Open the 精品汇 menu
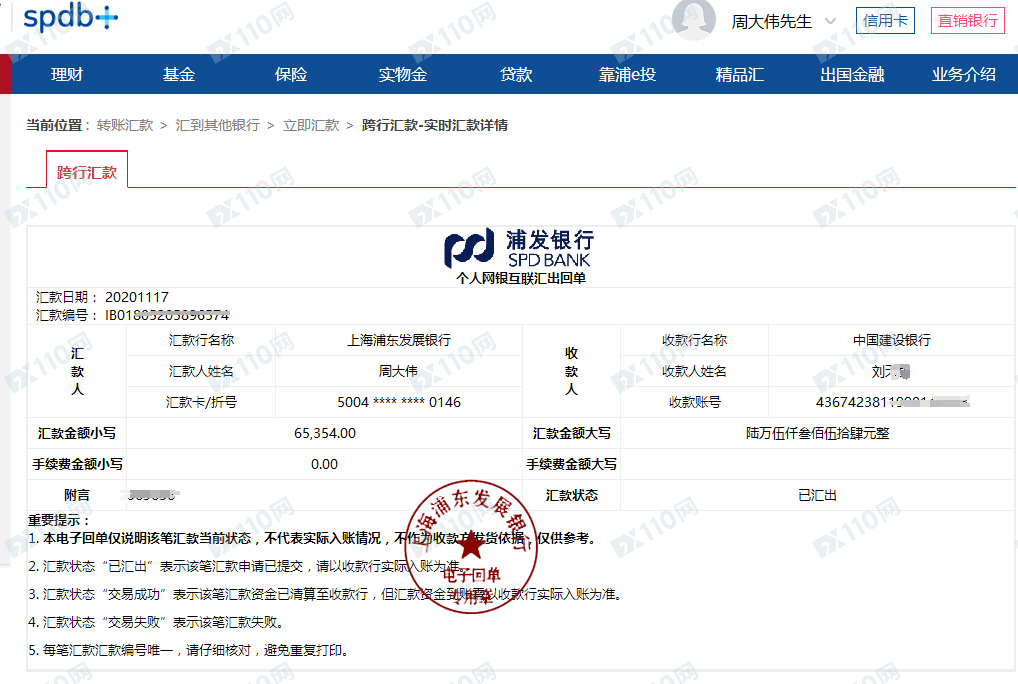Screen dimensions: 1018x684 click(739, 75)
